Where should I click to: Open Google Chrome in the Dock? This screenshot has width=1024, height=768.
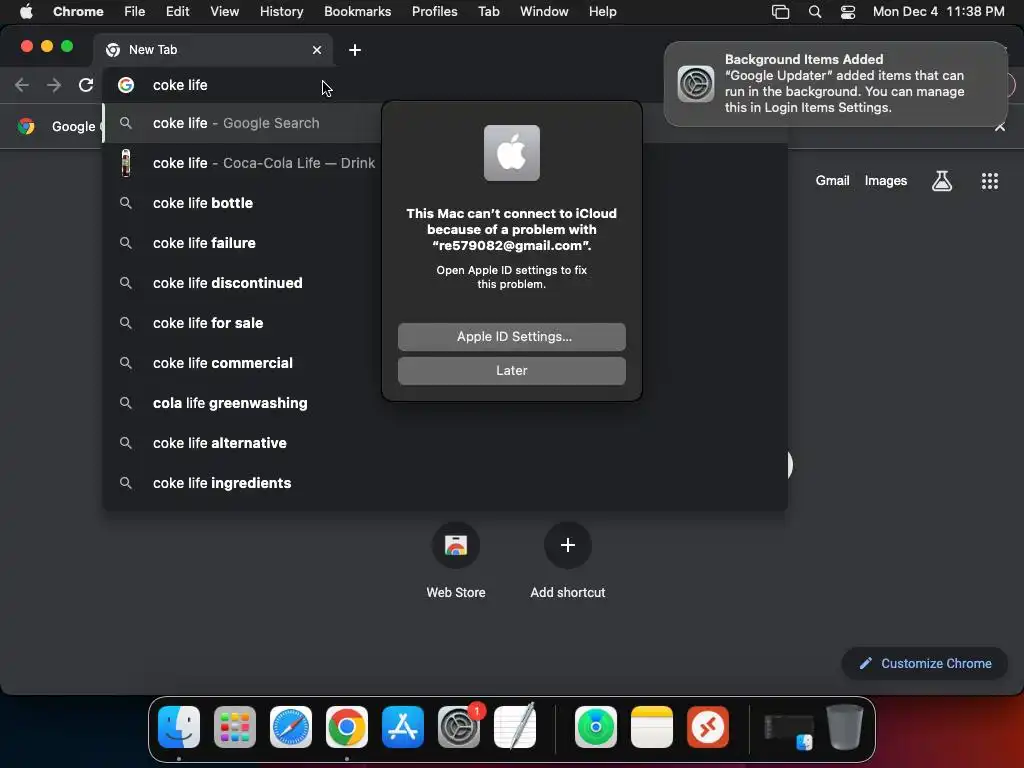point(347,727)
